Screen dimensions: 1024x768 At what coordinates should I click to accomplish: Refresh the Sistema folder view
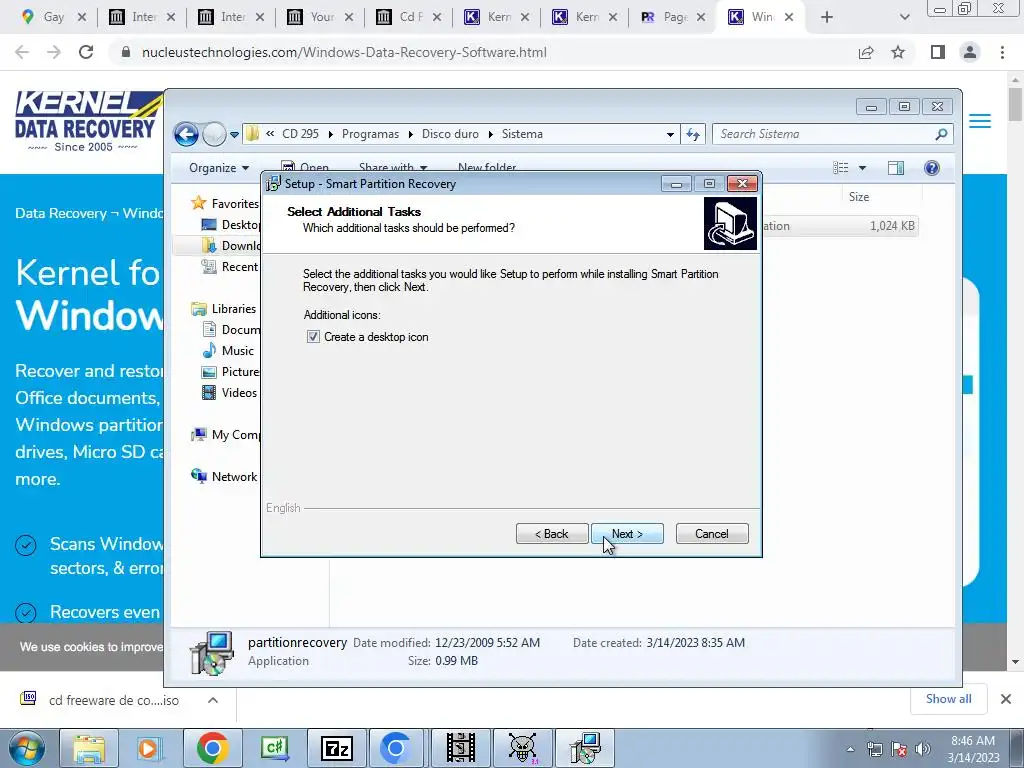[x=693, y=135]
